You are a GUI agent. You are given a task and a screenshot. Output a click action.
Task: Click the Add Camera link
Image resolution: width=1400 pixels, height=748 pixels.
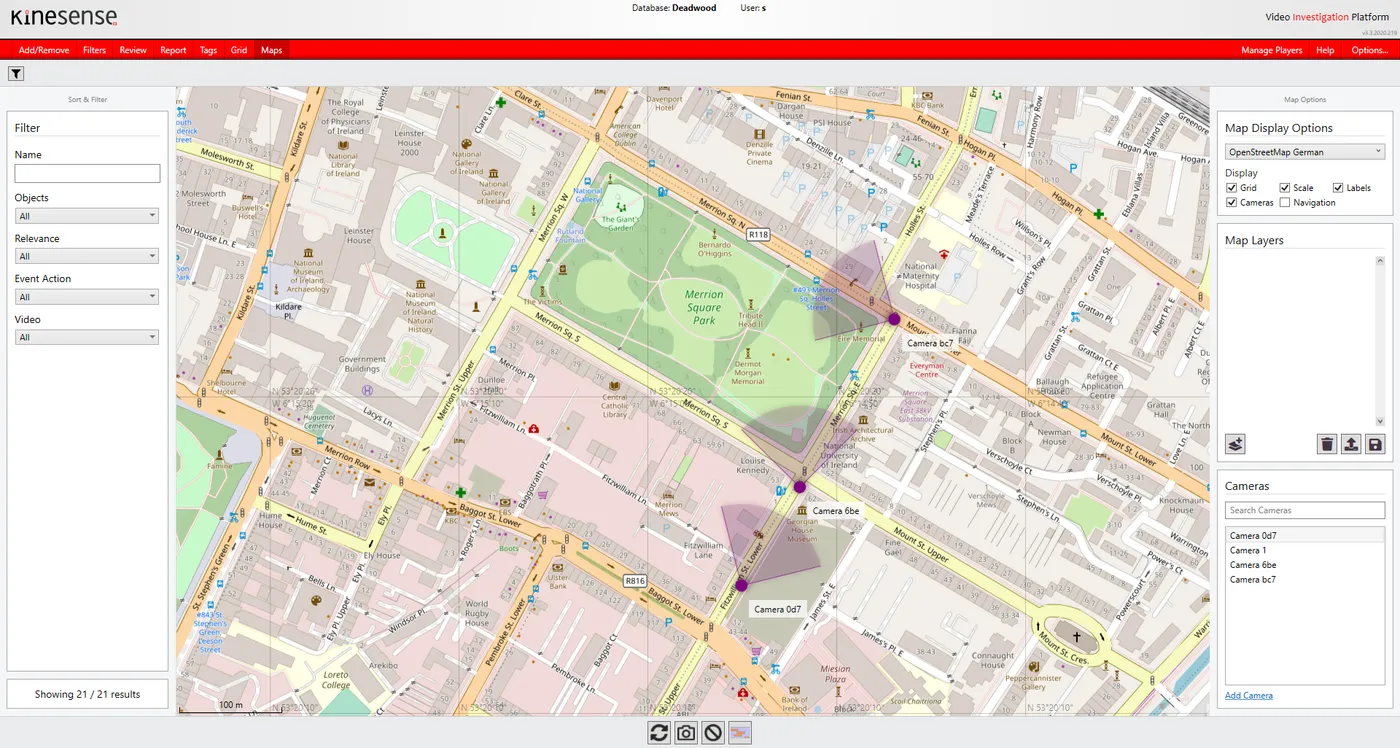(1249, 695)
